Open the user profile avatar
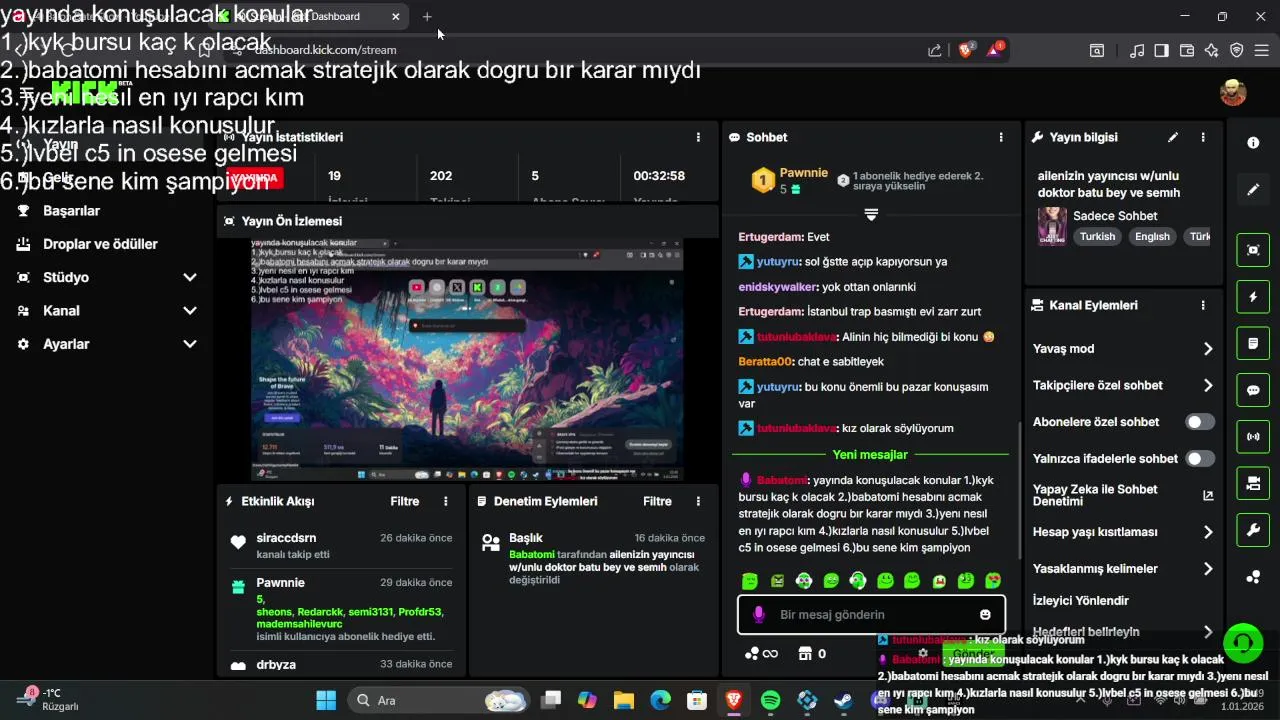This screenshot has height=720, width=1280. pyautogui.click(x=1233, y=92)
